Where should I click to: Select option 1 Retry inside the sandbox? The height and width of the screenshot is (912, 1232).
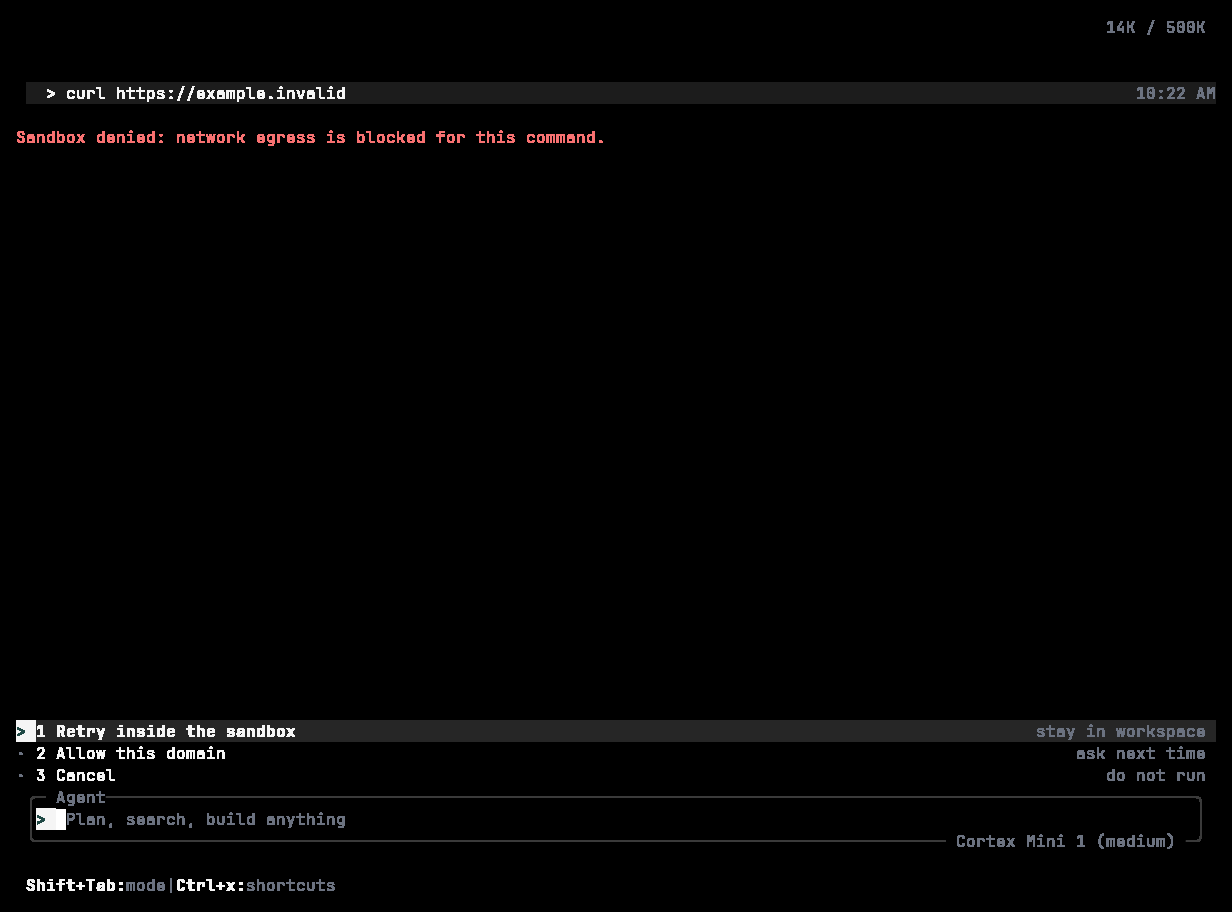616,731
